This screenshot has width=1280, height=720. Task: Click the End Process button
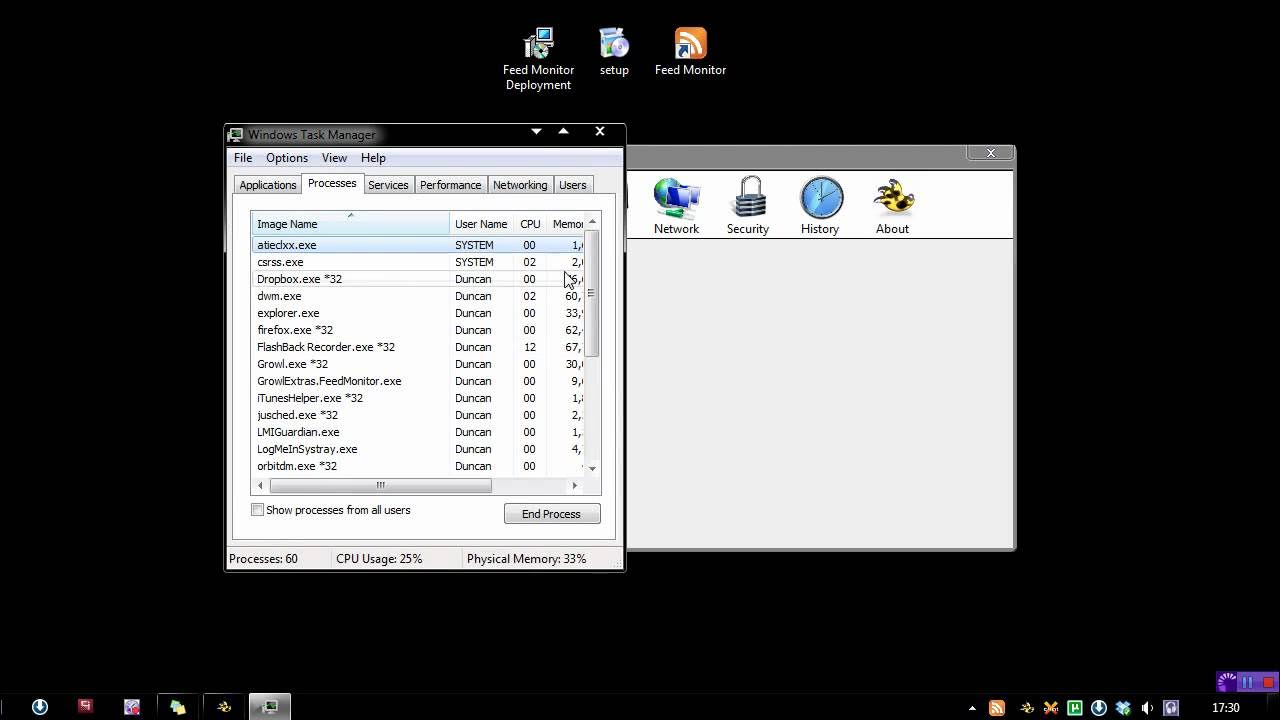point(551,514)
